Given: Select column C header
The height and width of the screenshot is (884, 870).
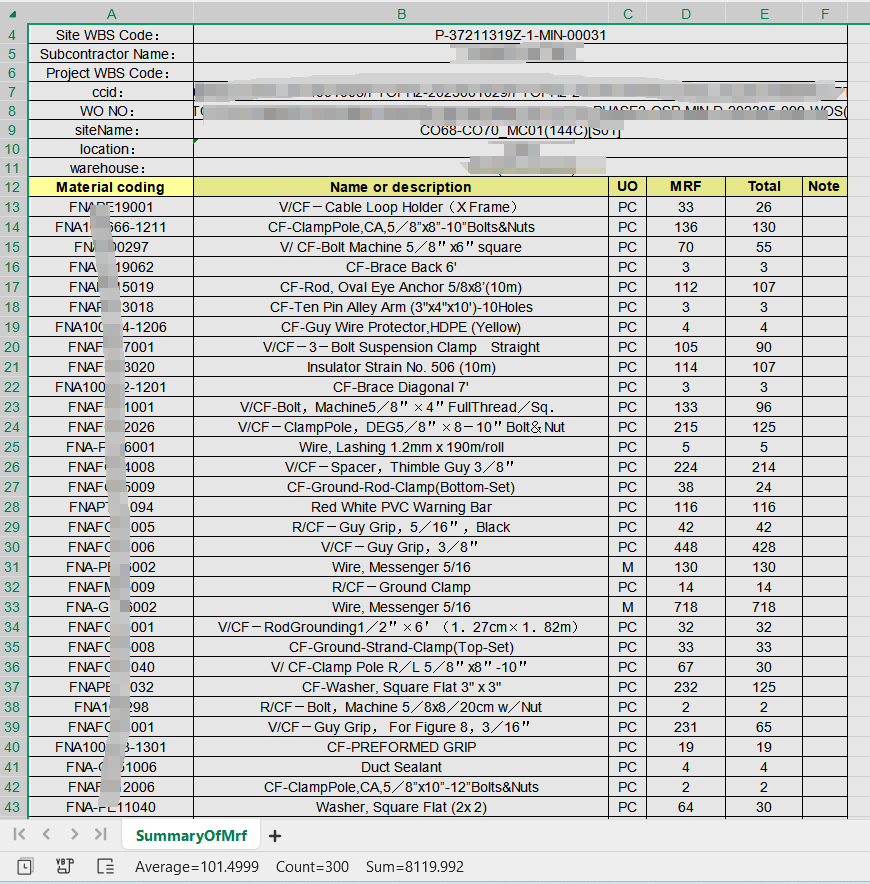Looking at the screenshot, I should coord(628,14).
